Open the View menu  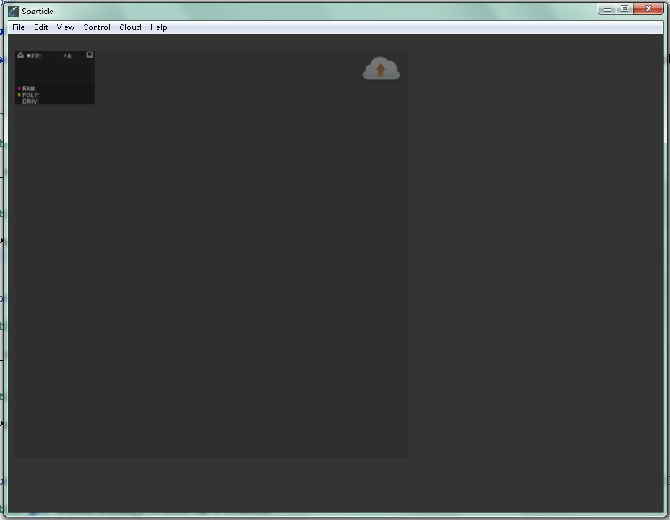coord(65,27)
